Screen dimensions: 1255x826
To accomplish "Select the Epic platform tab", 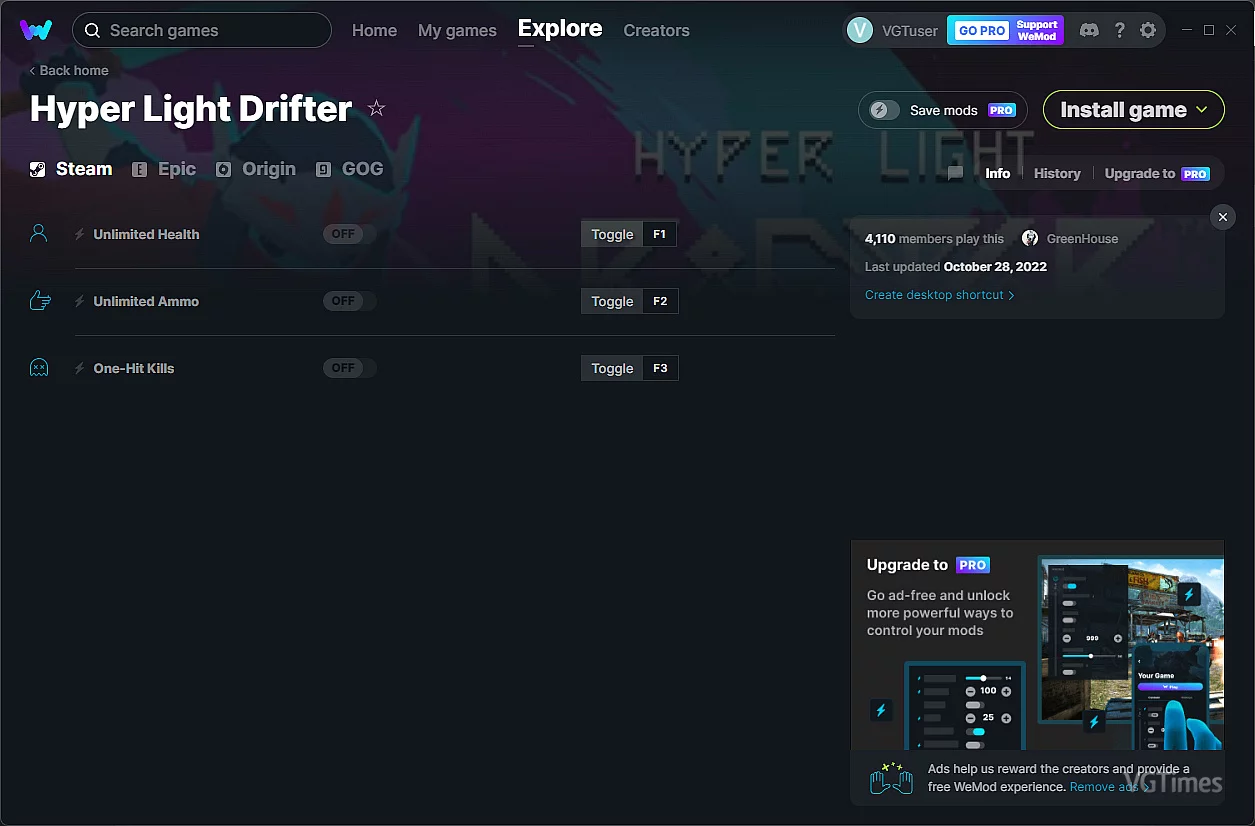I will point(165,169).
